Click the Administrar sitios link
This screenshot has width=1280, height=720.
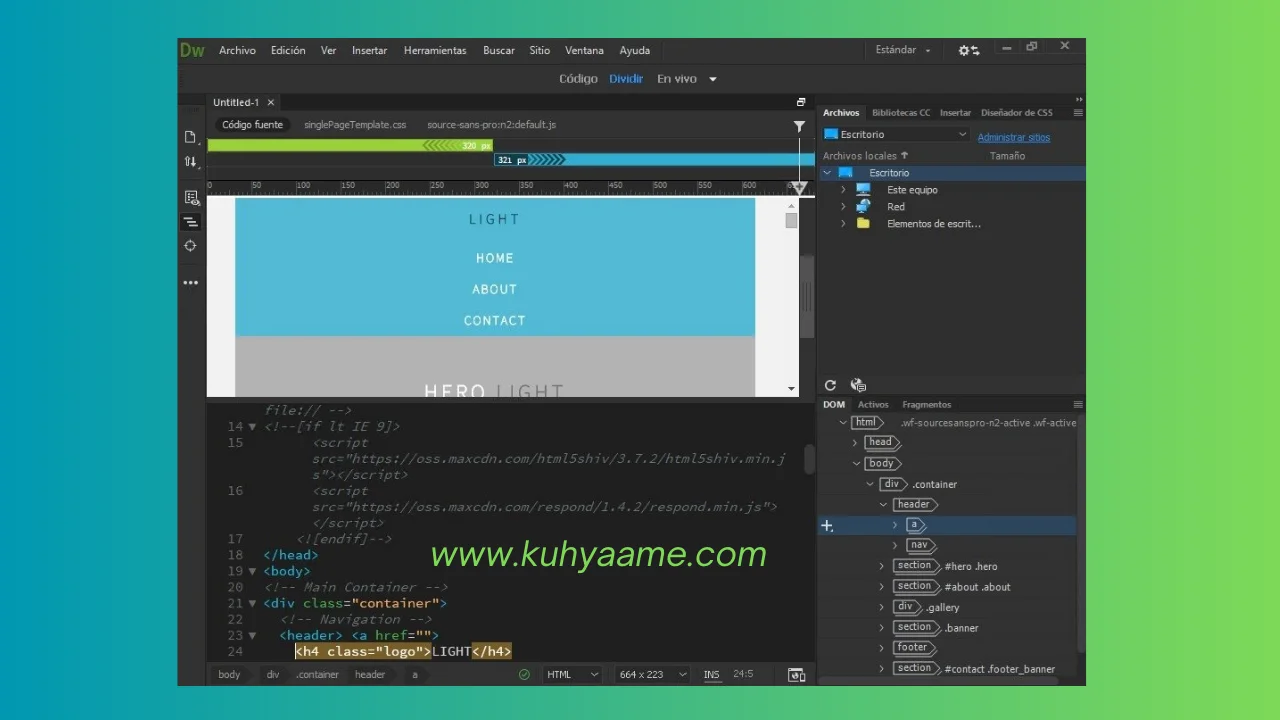(x=1014, y=137)
